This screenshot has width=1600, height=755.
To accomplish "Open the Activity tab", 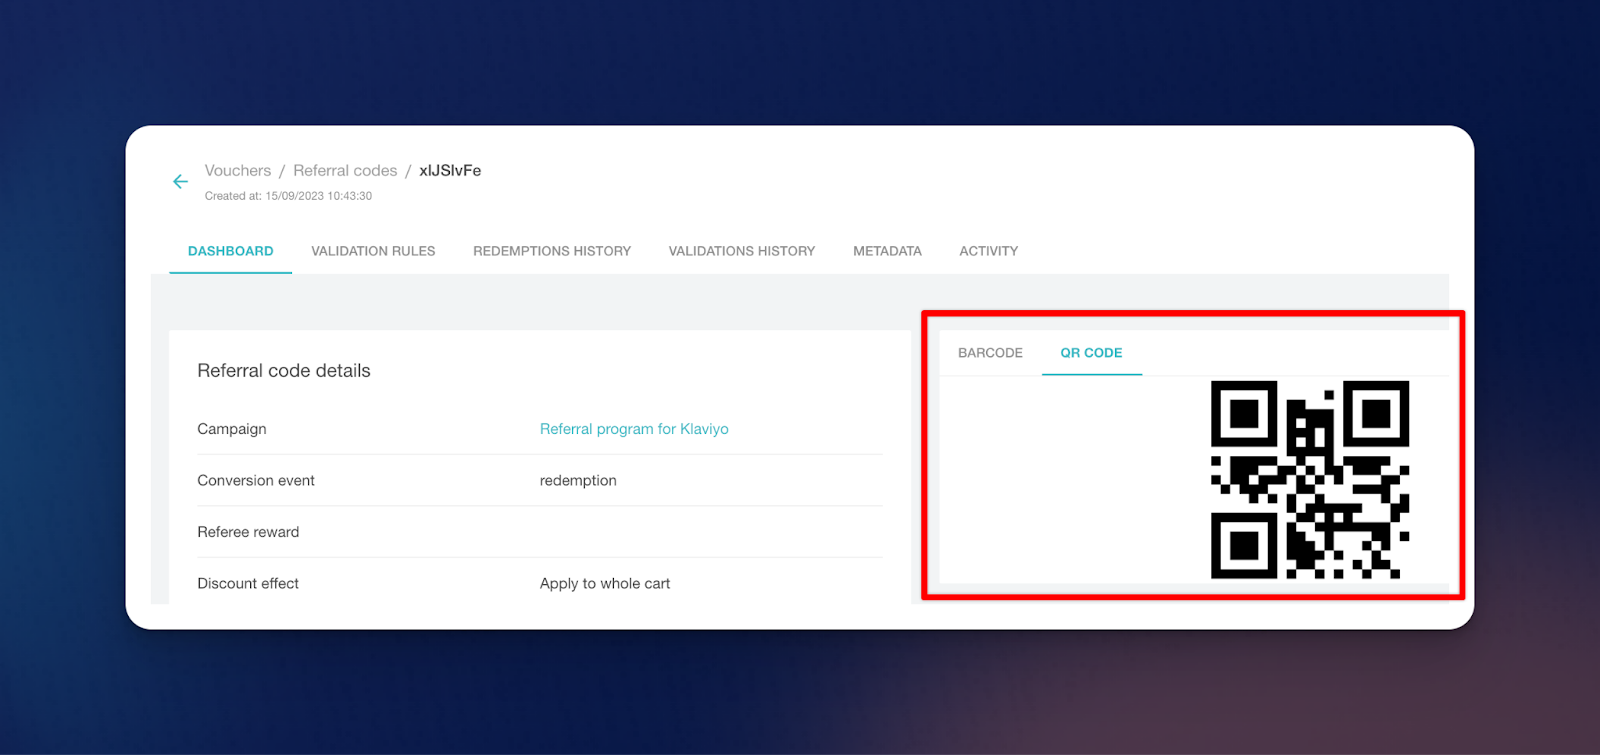I will 989,251.
